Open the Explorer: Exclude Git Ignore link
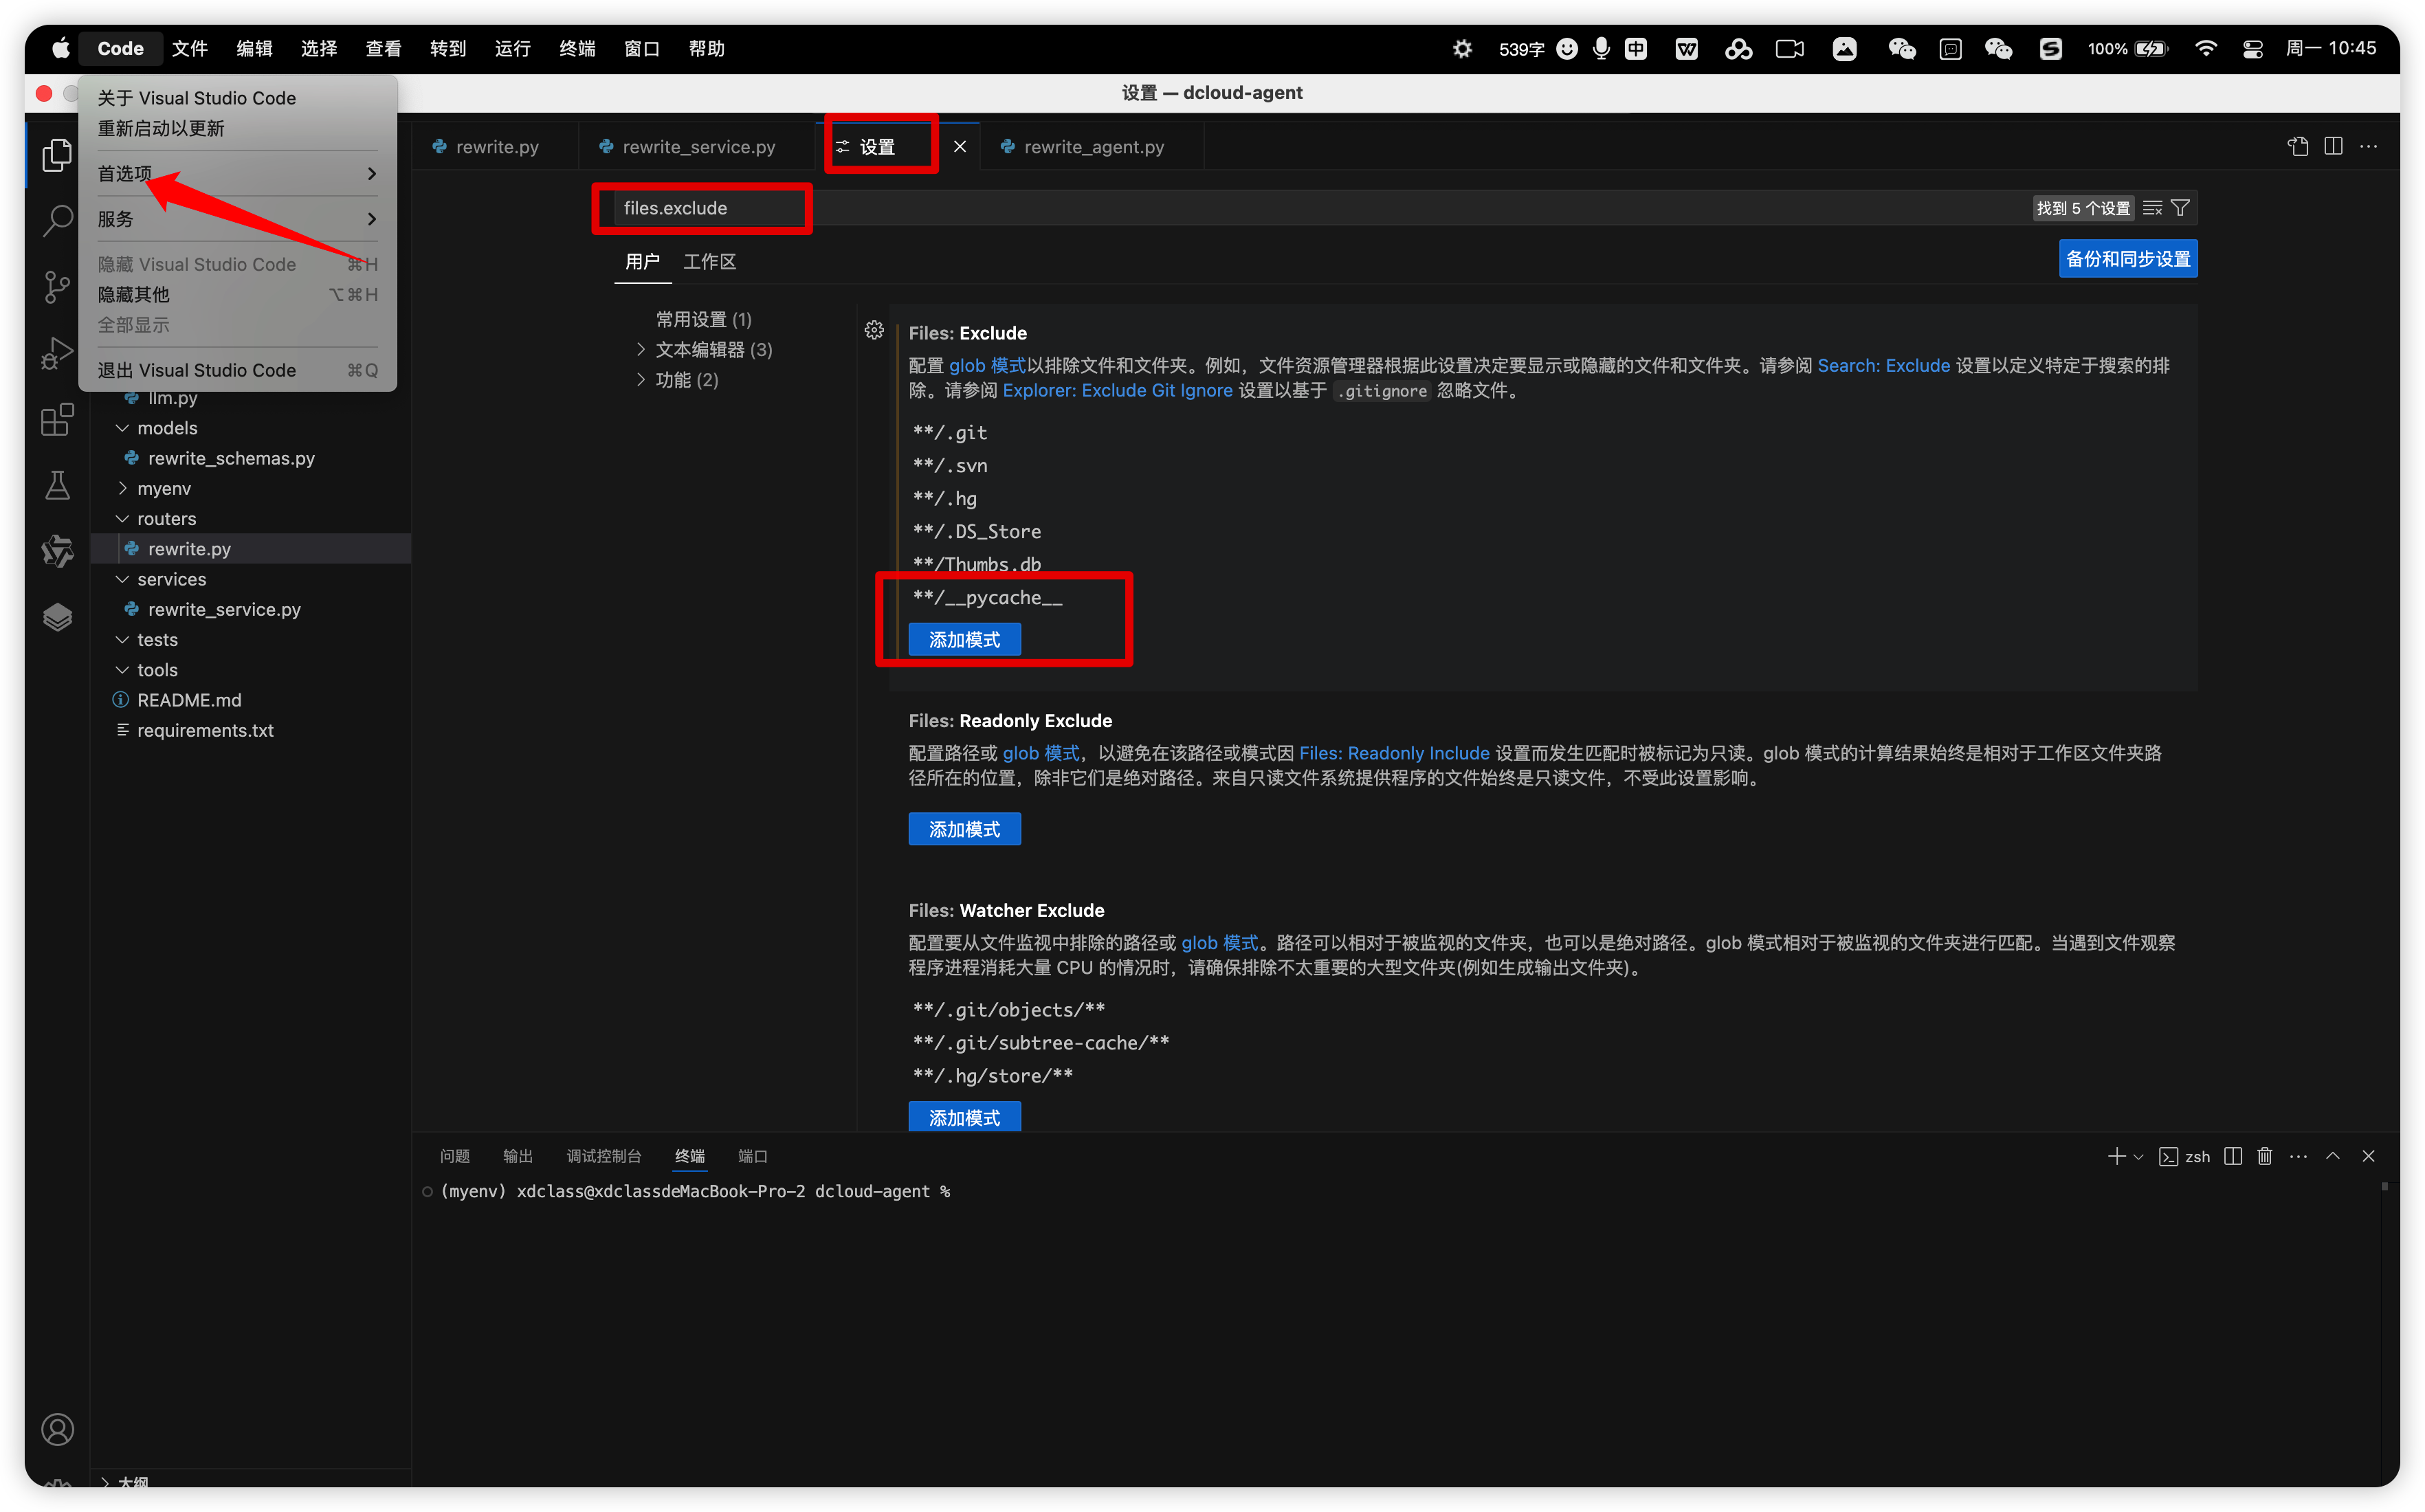This screenshot has height=1512, width=2425. 1116,390
